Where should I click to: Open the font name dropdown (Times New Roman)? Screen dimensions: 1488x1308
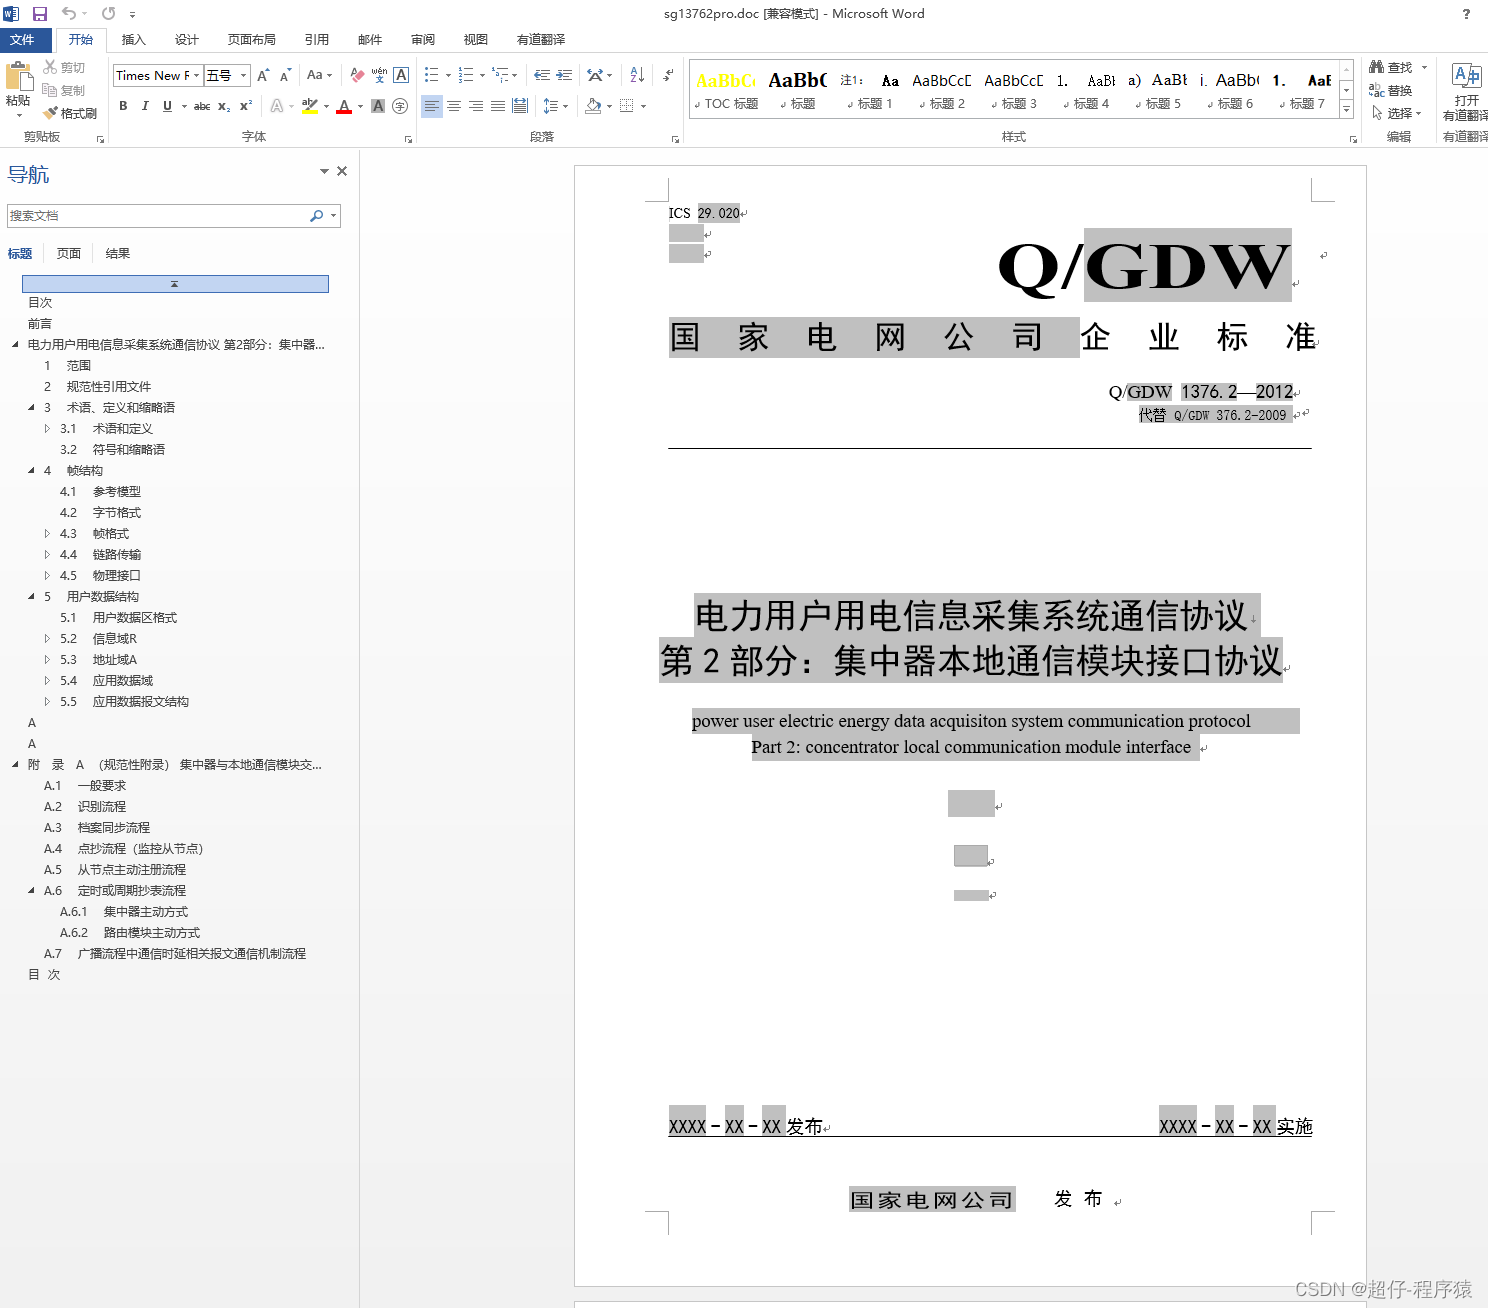[197, 75]
